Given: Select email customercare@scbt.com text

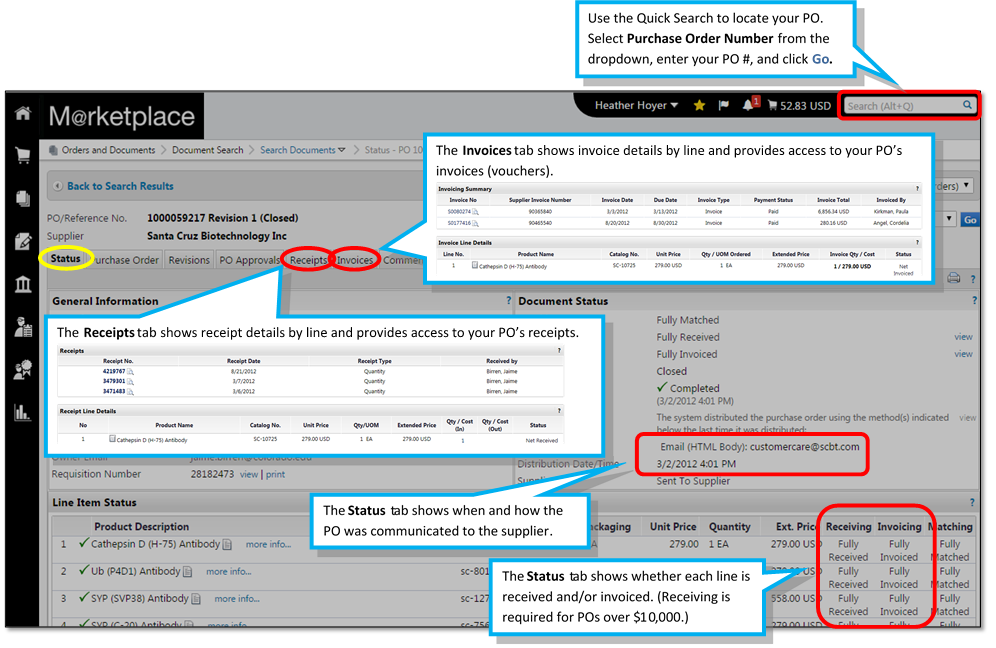Looking at the screenshot, I should pyautogui.click(x=804, y=447).
